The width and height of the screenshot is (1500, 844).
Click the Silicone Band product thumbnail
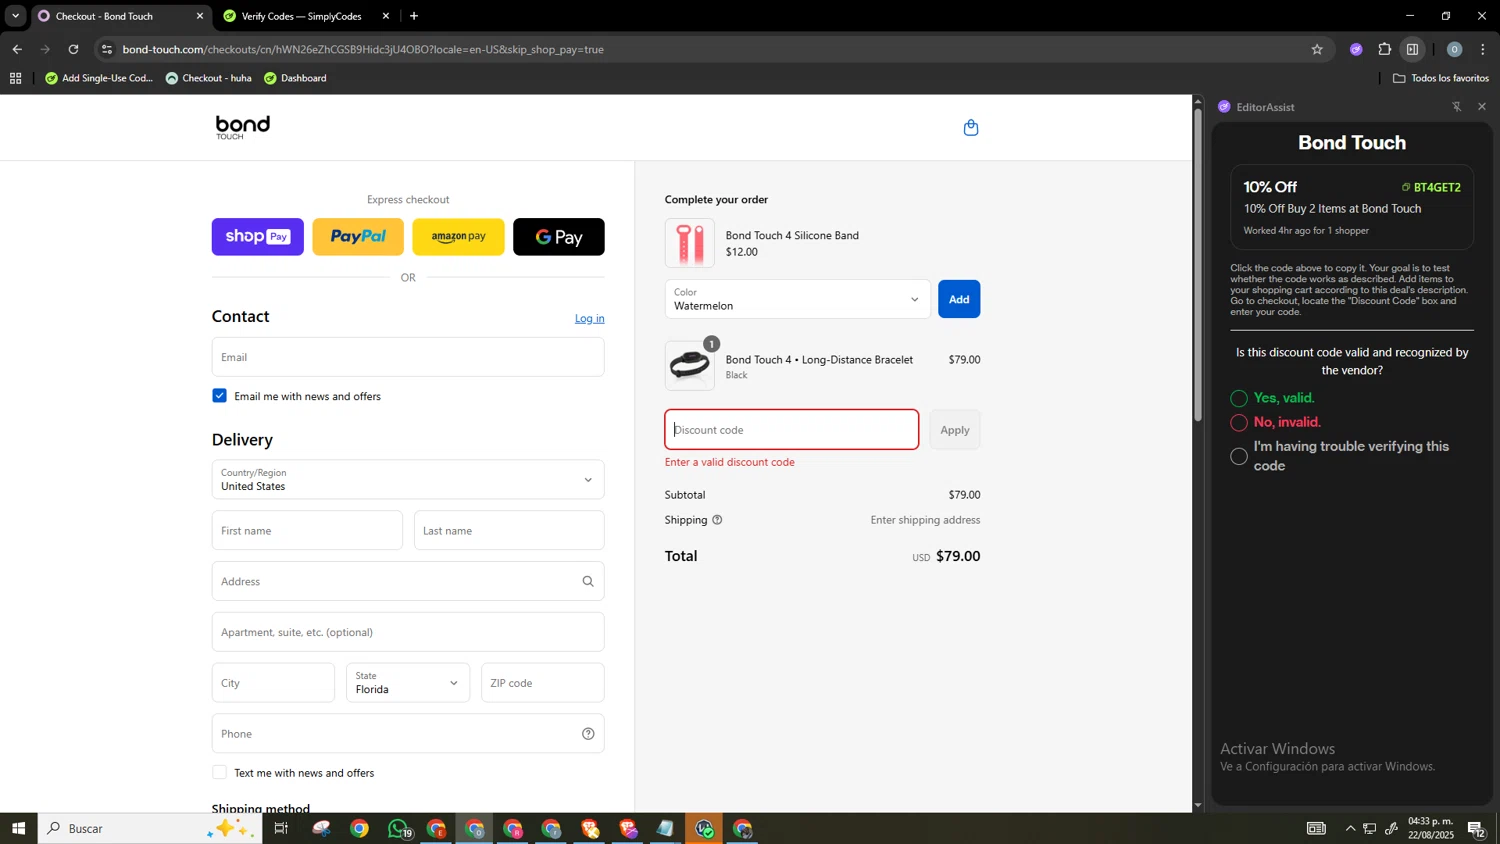[690, 243]
